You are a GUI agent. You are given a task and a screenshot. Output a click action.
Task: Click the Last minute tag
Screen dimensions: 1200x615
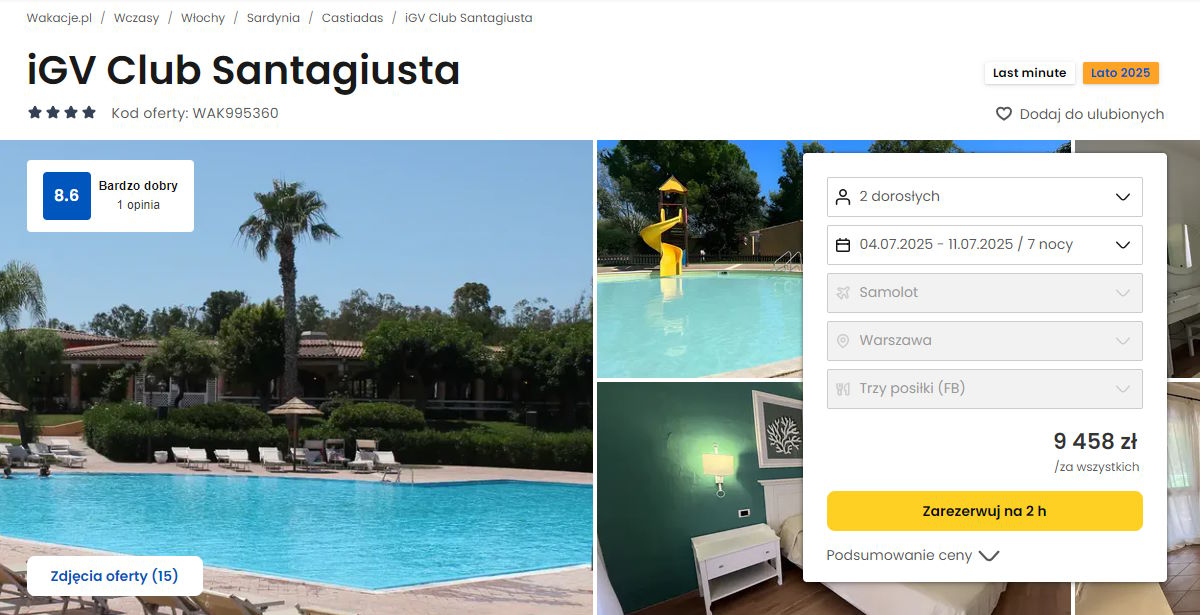(1030, 73)
